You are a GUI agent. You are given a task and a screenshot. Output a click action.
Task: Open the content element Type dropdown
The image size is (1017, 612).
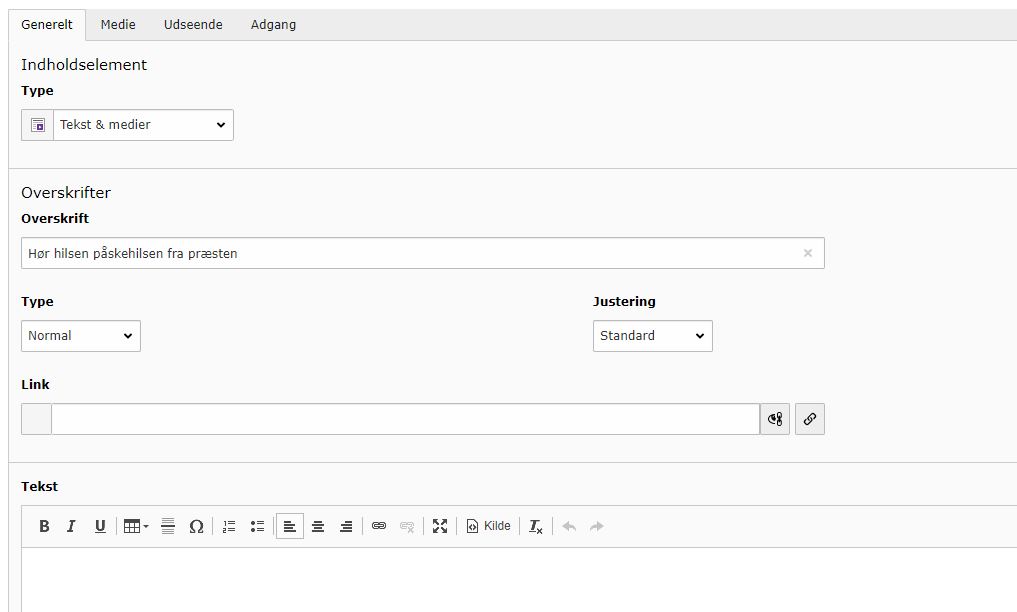[x=142, y=125]
